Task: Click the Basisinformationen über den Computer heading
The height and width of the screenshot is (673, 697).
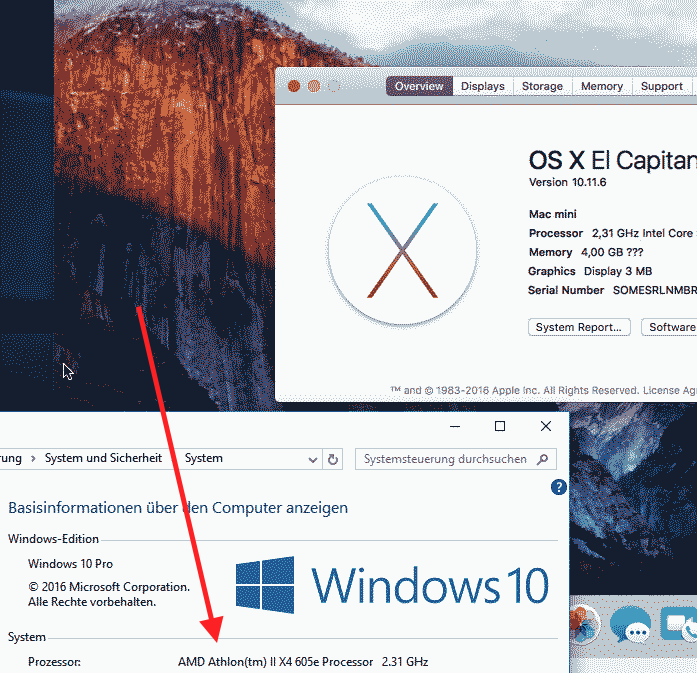Action: (178, 508)
